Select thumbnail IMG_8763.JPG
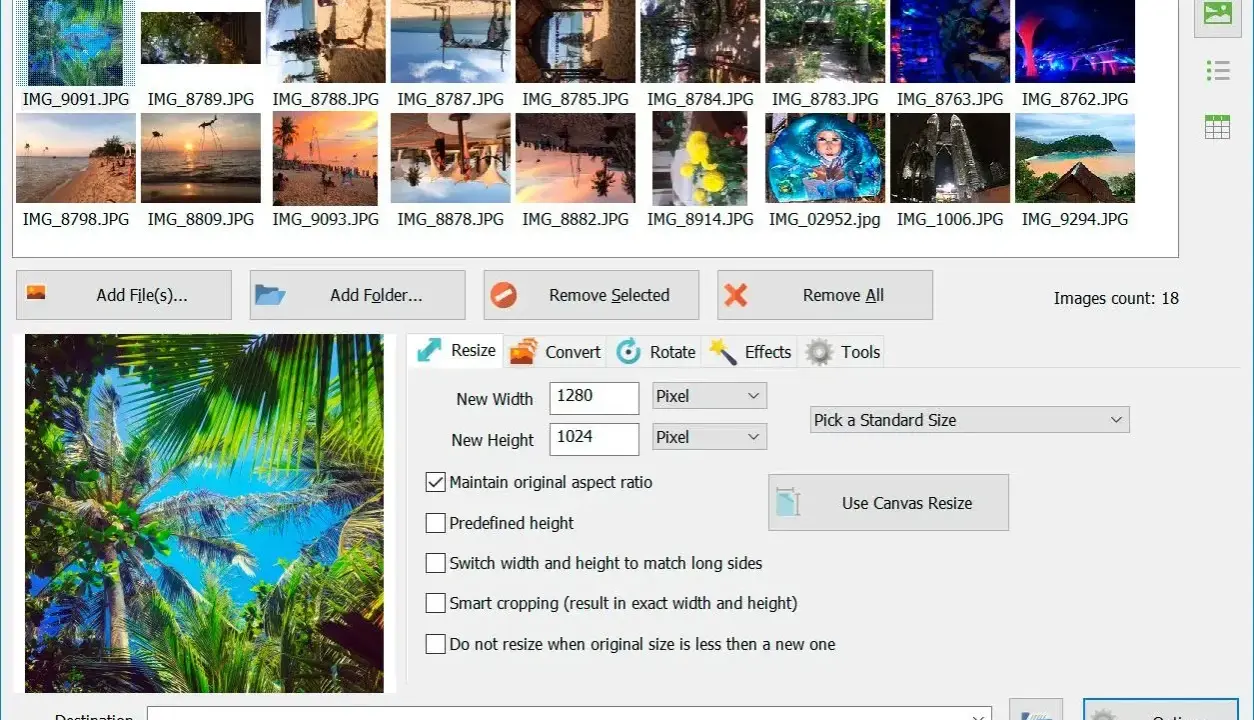 click(x=950, y=41)
